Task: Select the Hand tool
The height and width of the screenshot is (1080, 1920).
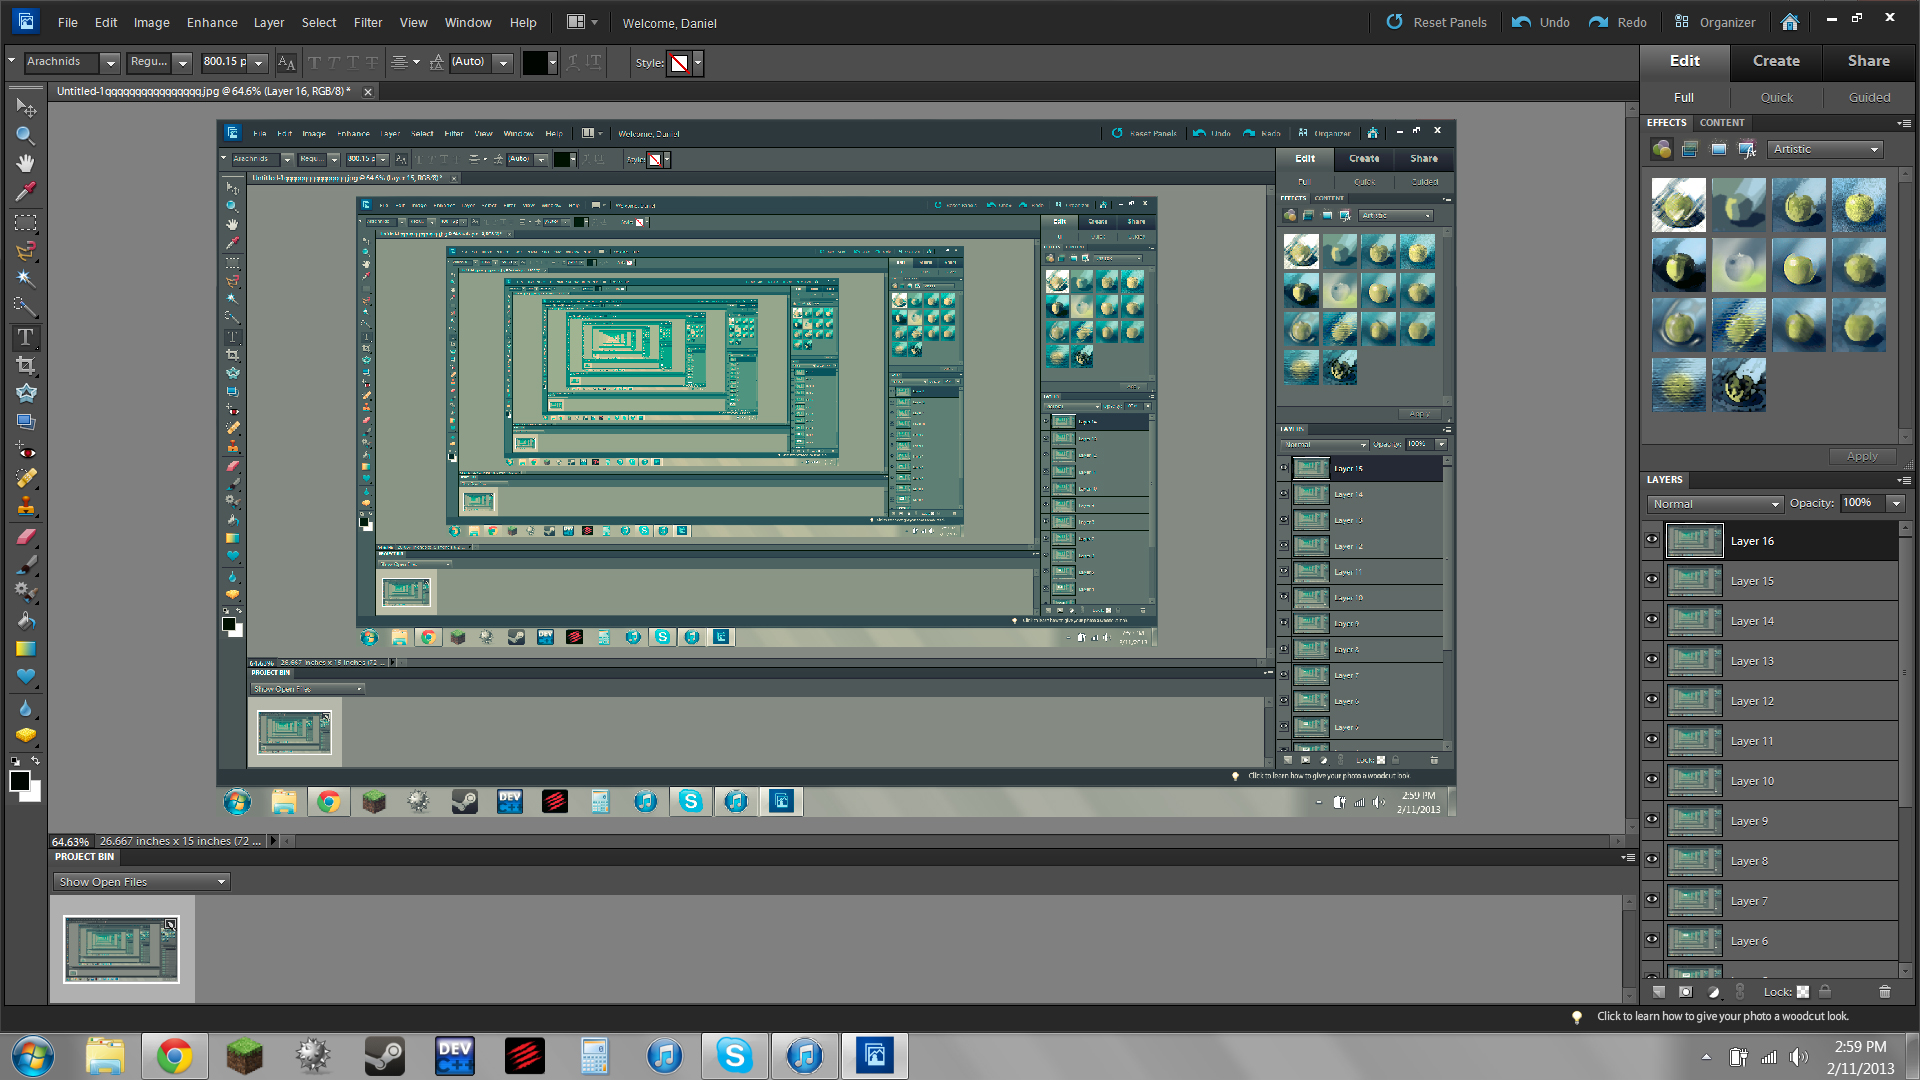Action: [x=26, y=163]
